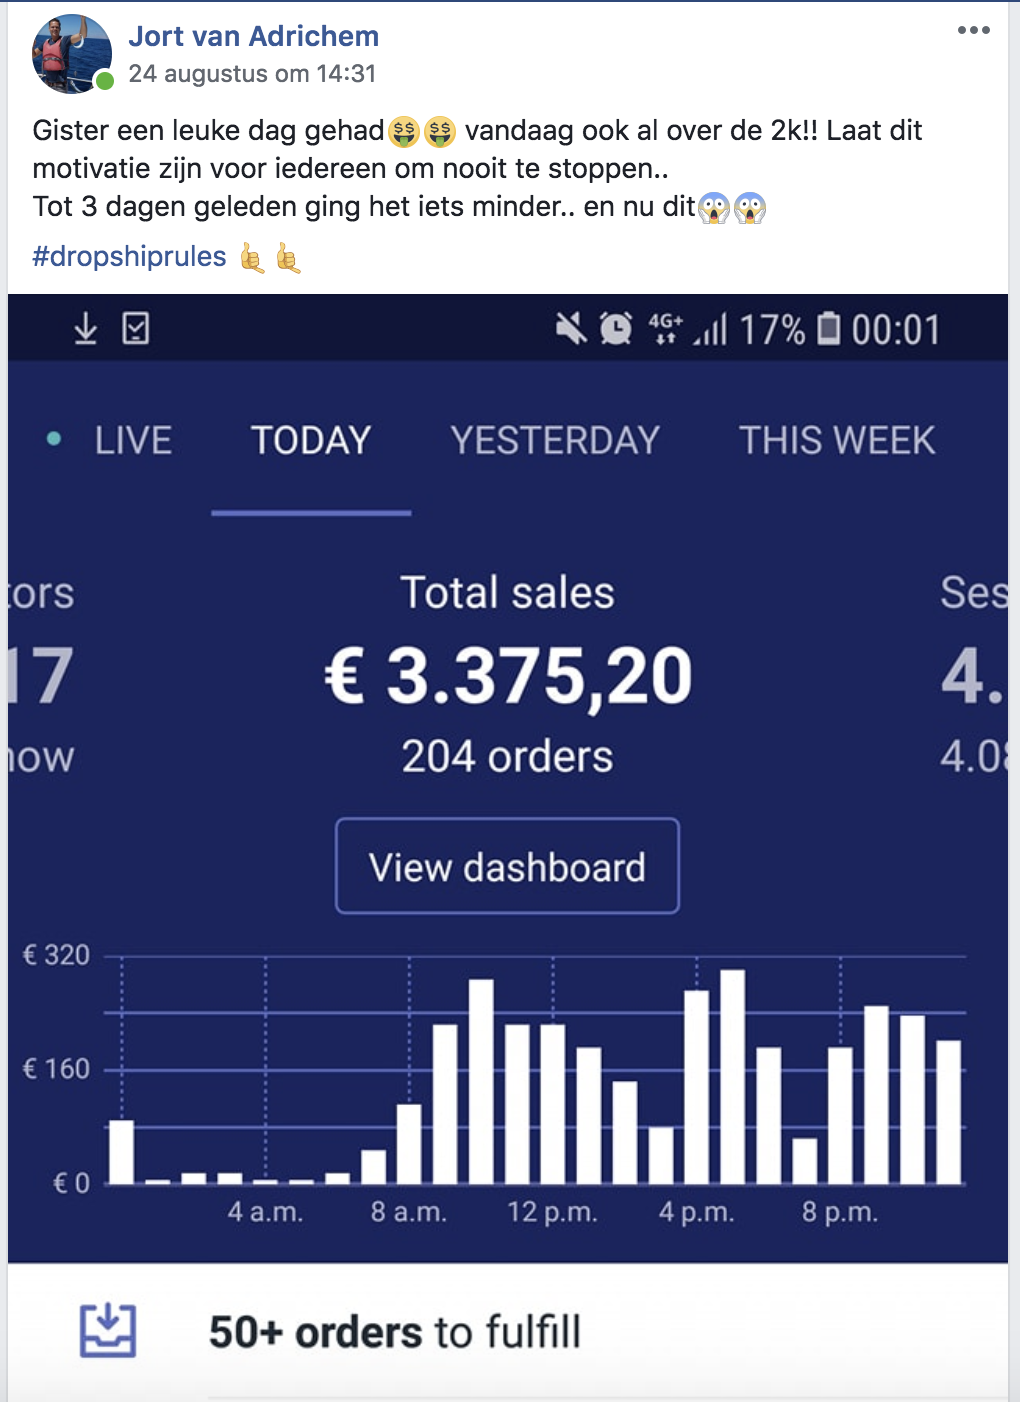1020x1402 pixels.
Task: Tap the alarm clock status icon
Action: [616, 328]
